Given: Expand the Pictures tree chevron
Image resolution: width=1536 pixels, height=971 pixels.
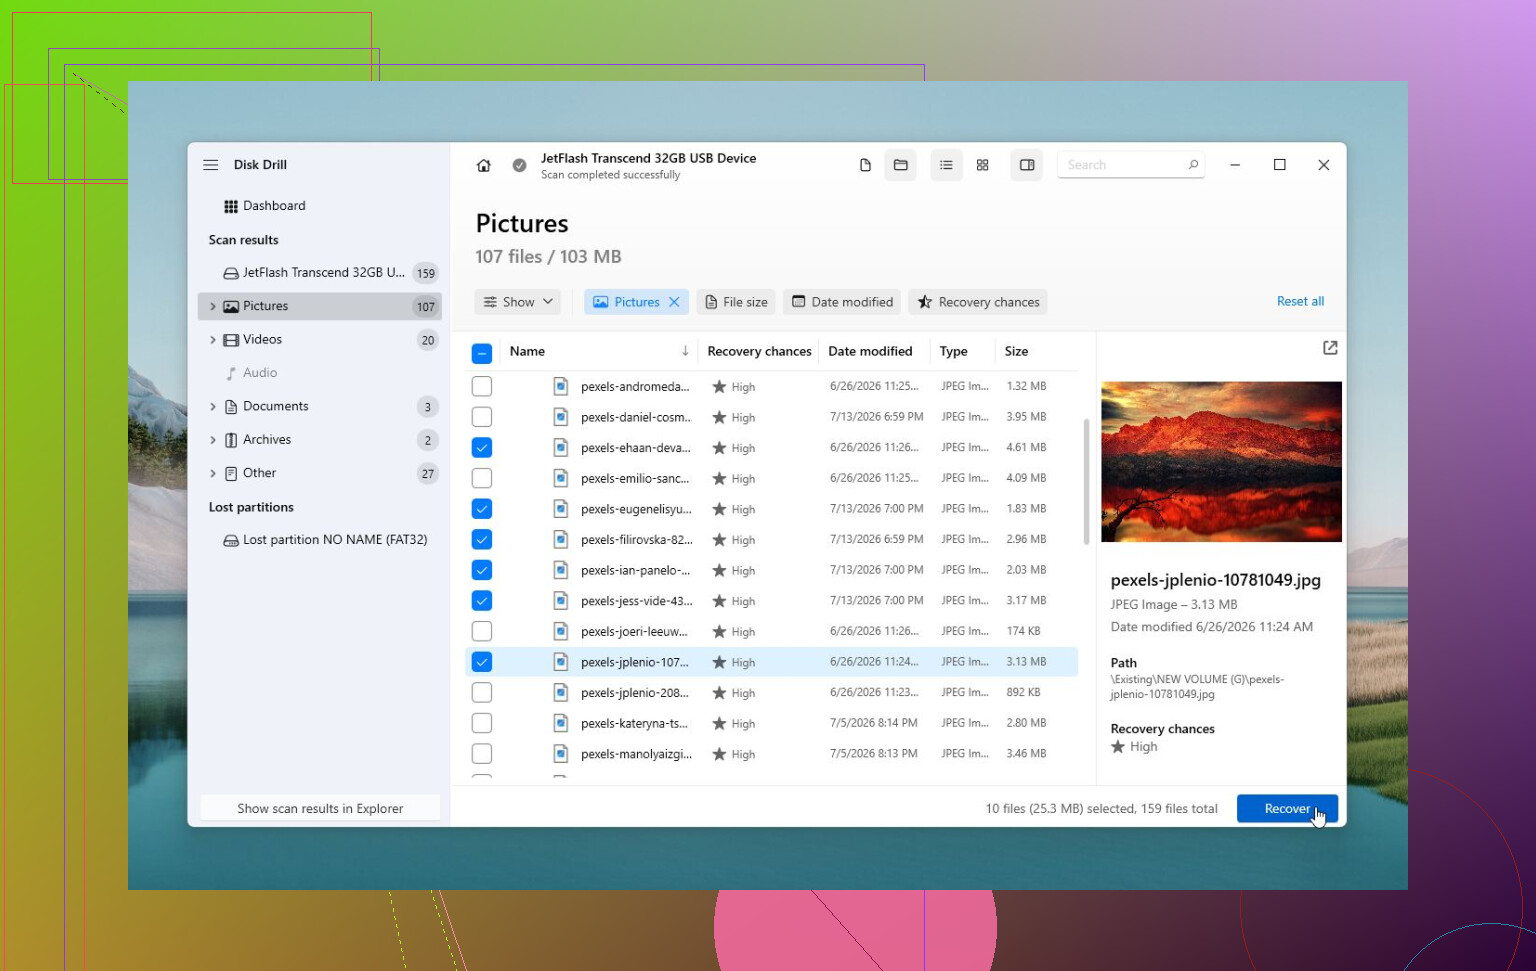Looking at the screenshot, I should tap(213, 306).
